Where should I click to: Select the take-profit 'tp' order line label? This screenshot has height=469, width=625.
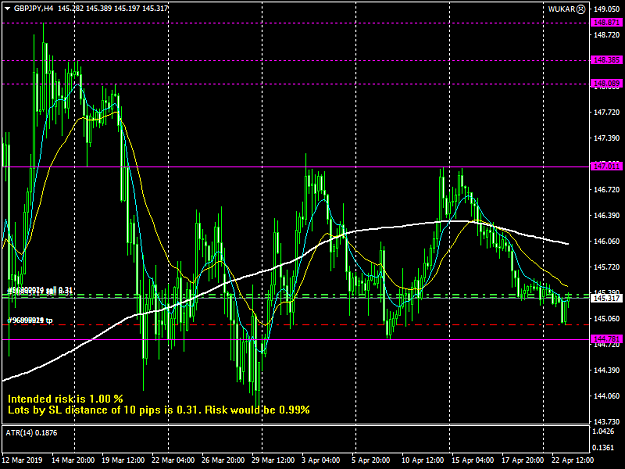pyautogui.click(x=30, y=320)
